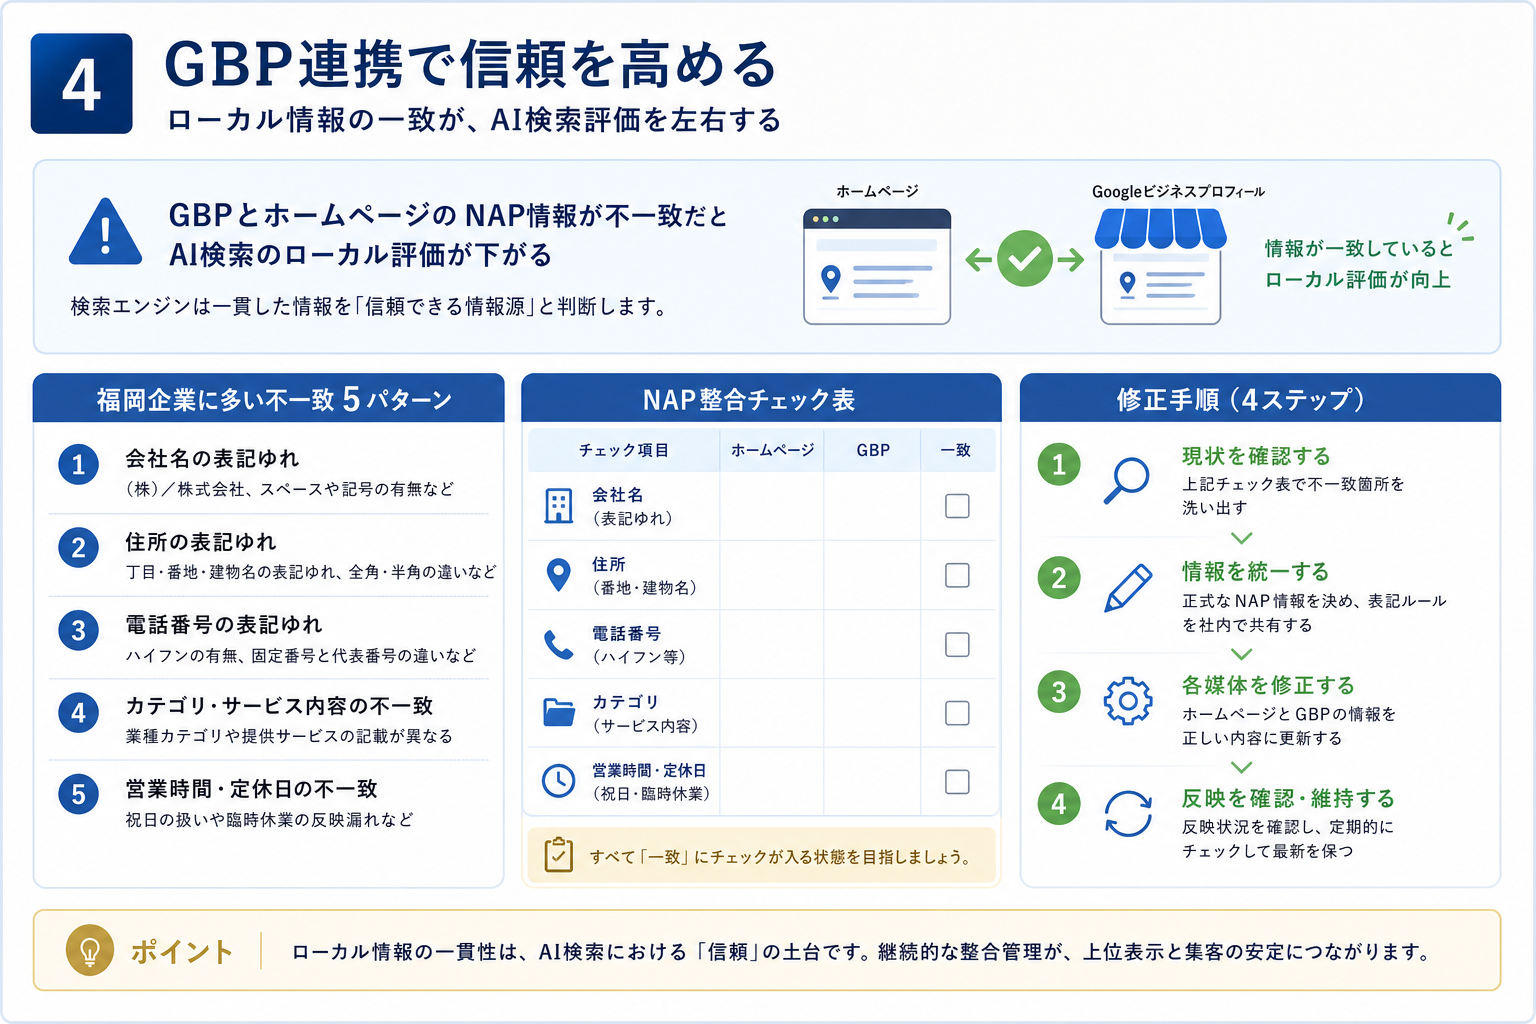Click the ホームページ browser window illustration
This screenshot has height=1024, width=1536.
(x=877, y=266)
